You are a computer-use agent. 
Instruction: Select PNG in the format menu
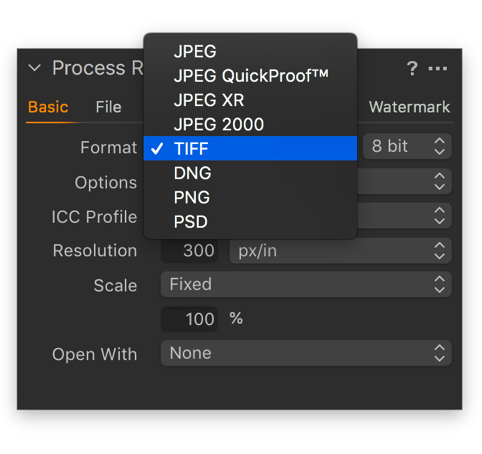click(x=250, y=197)
